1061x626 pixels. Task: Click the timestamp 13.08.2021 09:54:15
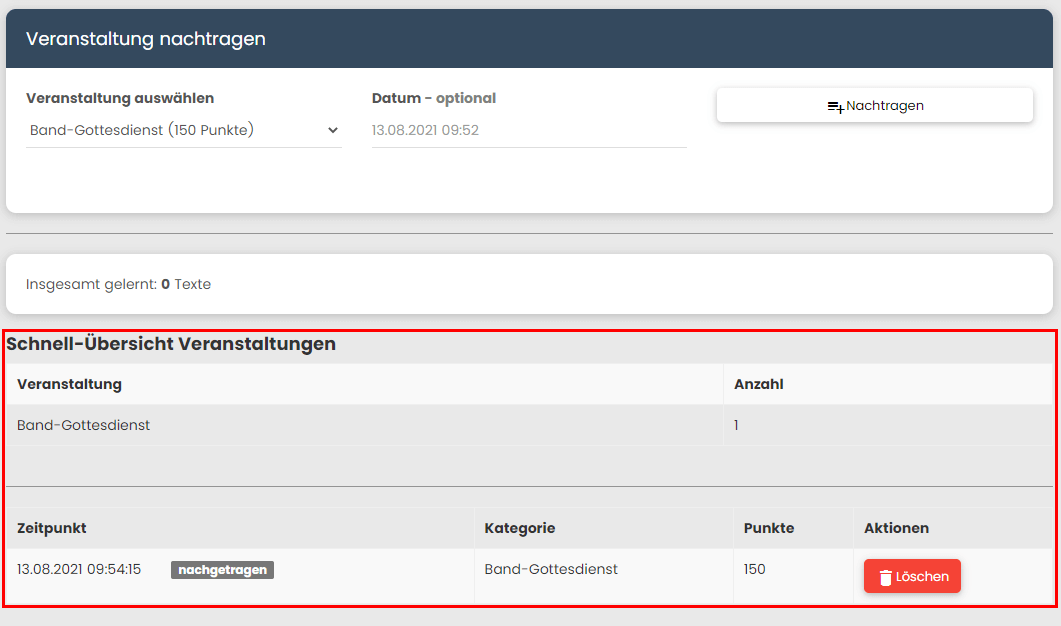pyautogui.click(x=79, y=569)
